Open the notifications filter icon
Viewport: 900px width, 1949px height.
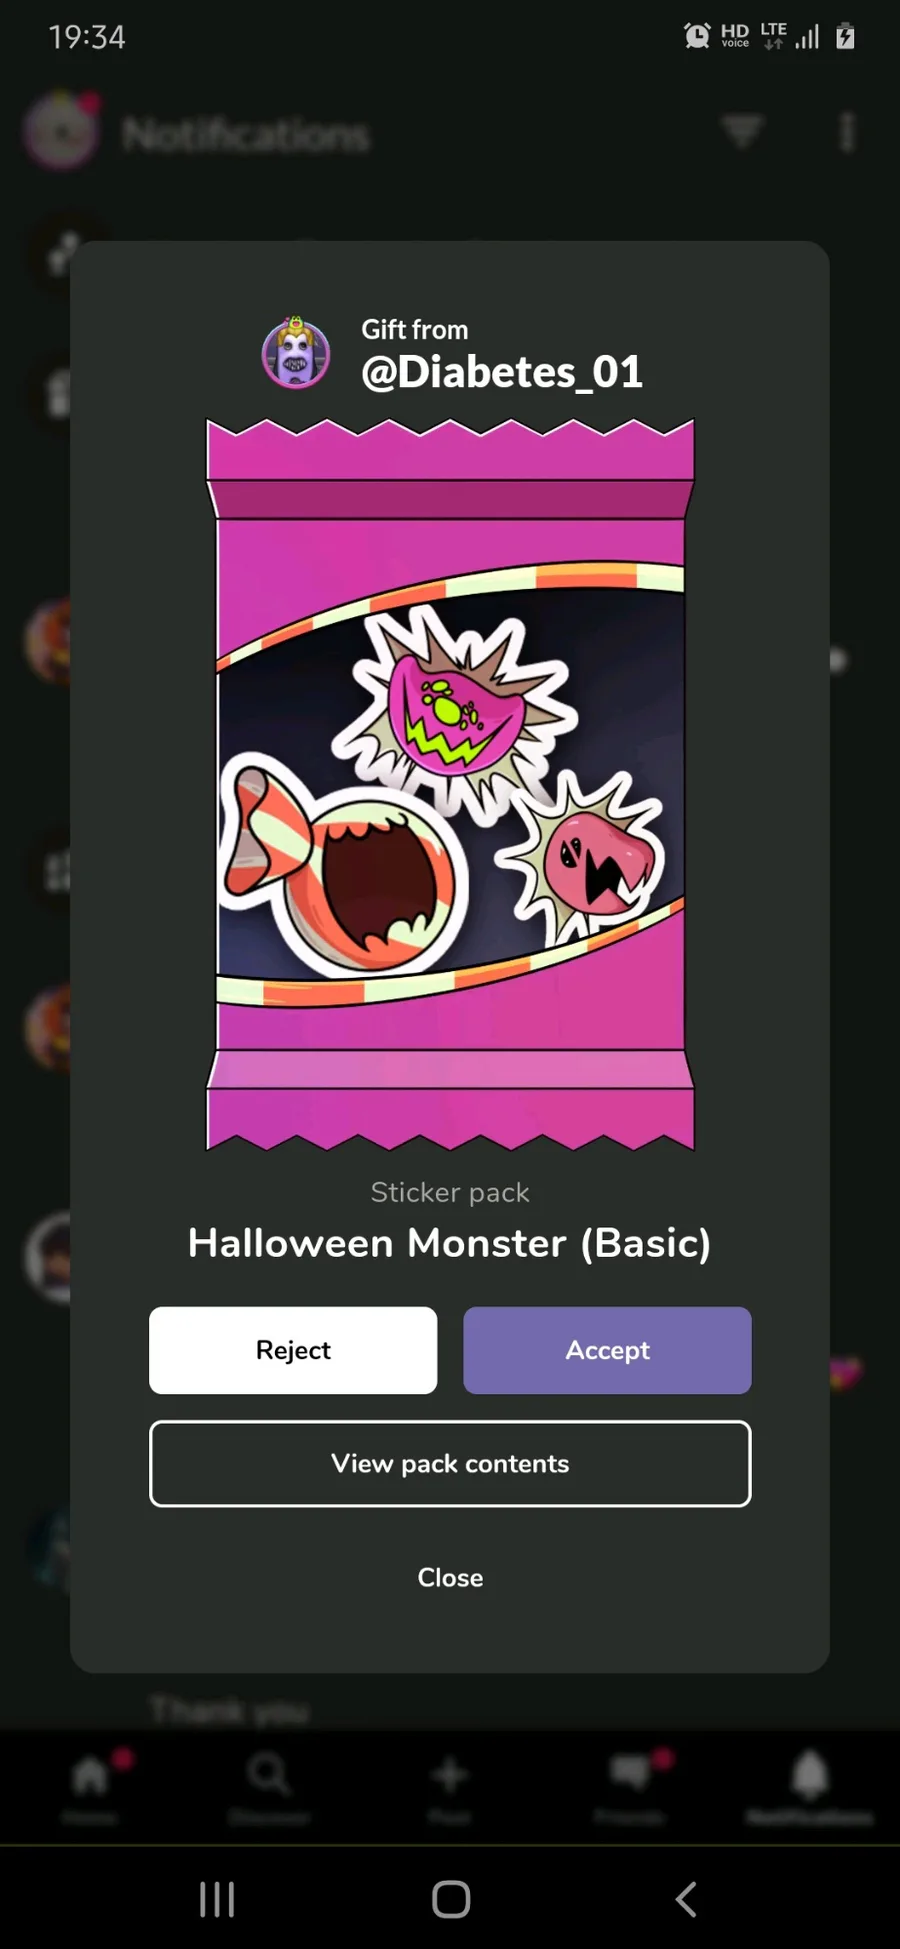pos(742,131)
